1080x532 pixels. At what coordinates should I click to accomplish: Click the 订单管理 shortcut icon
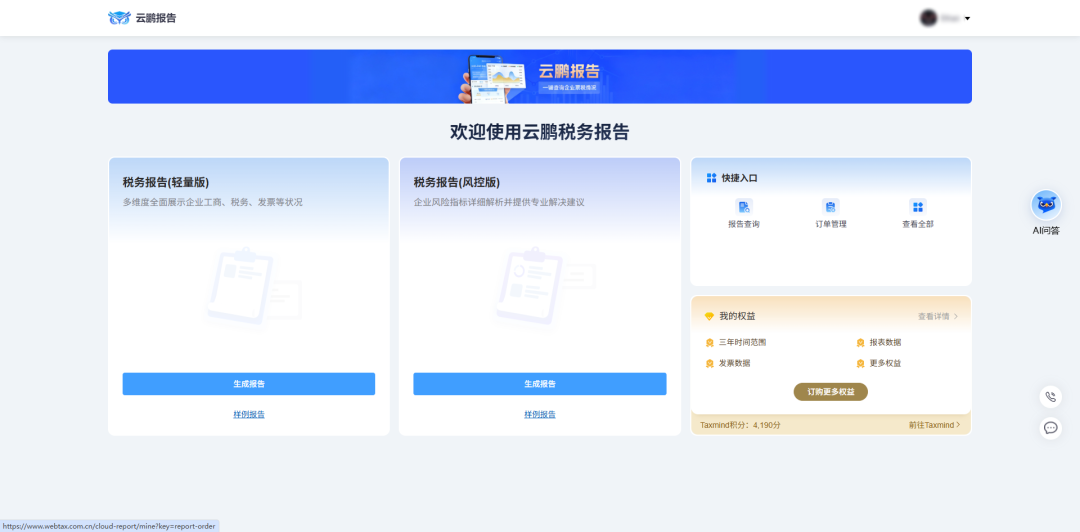830,206
